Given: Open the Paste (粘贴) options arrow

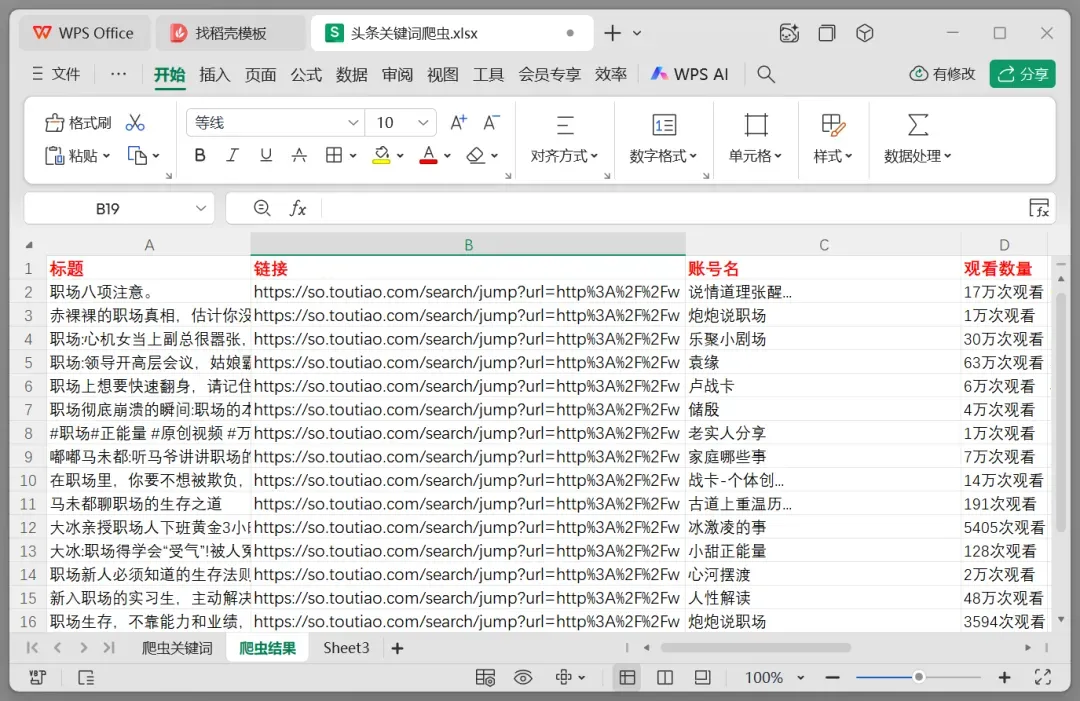Looking at the screenshot, I should pos(106,156).
